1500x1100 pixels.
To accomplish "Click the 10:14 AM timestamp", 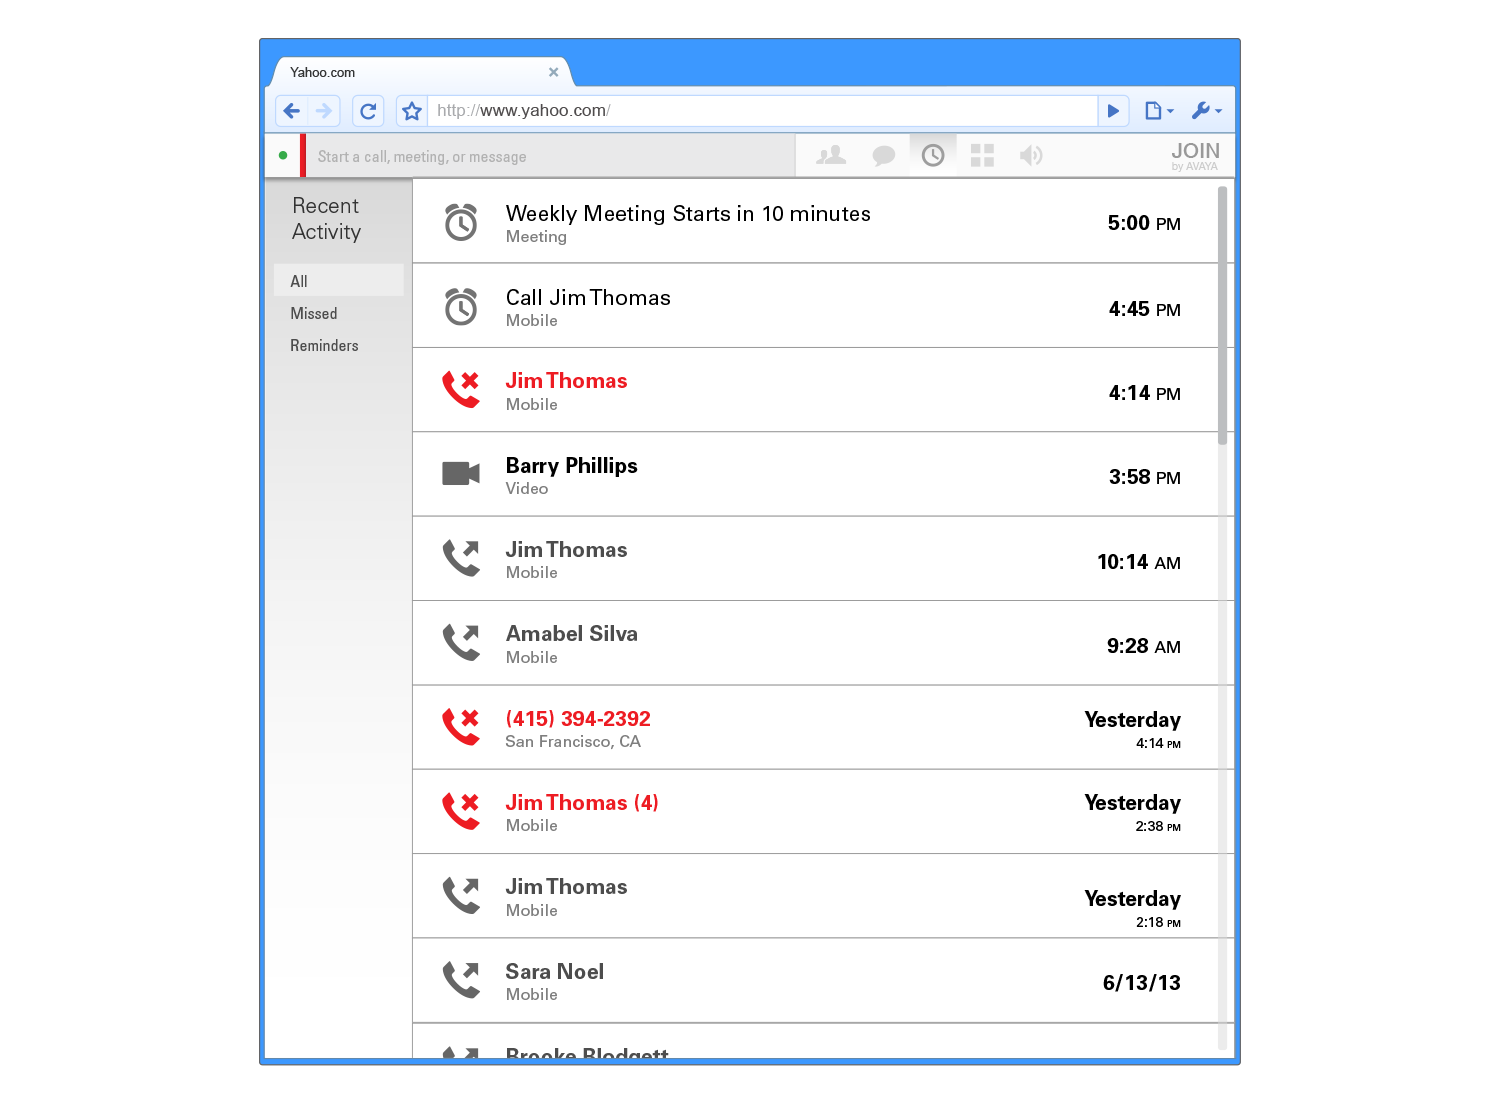I will coord(1139,562).
